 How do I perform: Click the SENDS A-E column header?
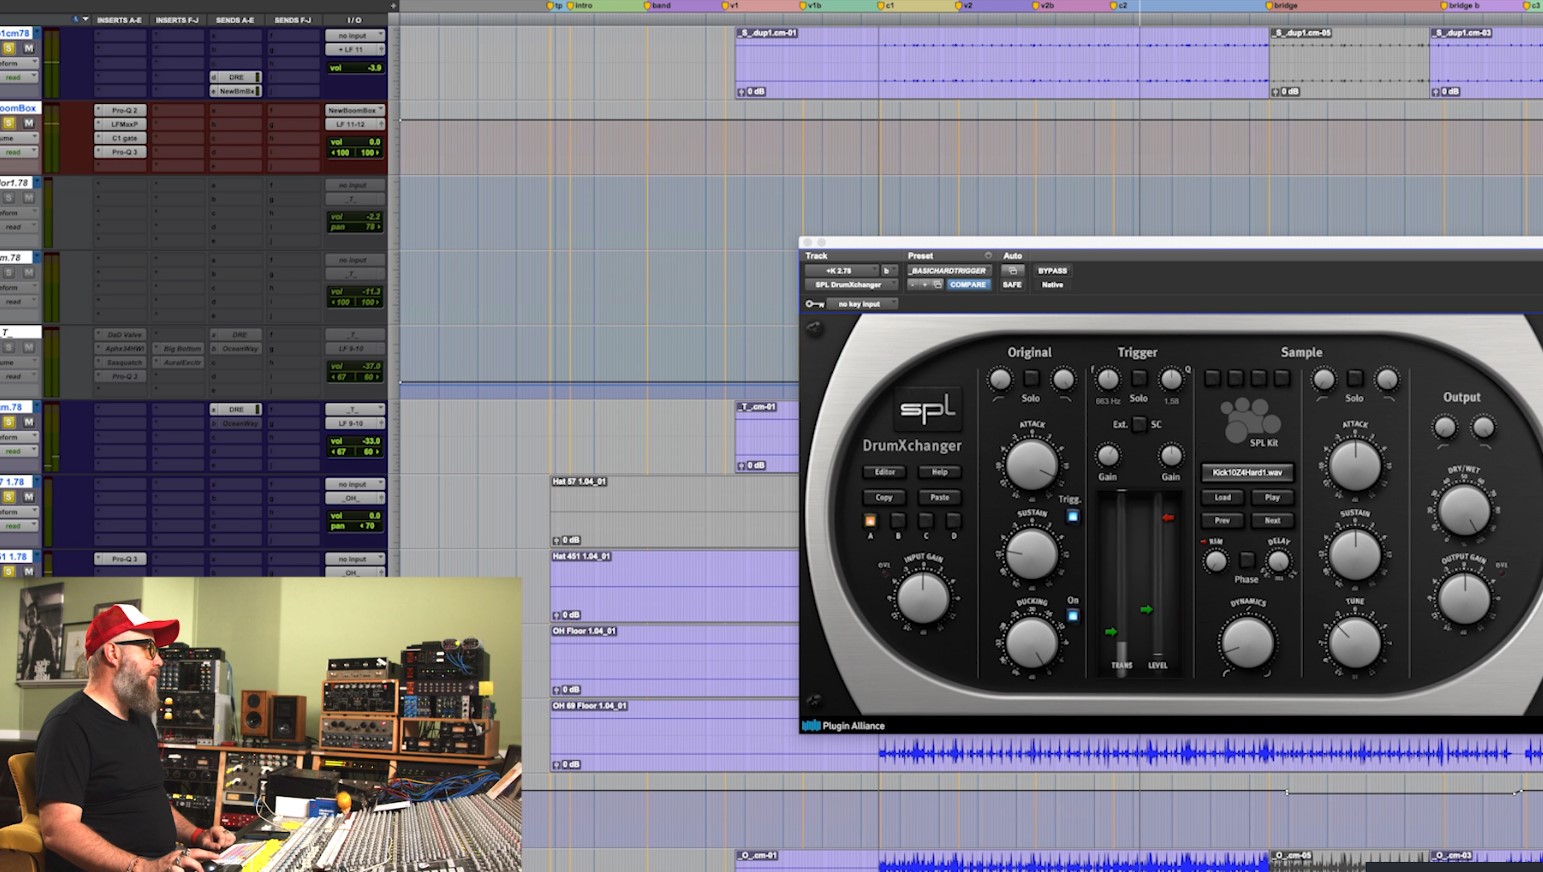coord(235,20)
